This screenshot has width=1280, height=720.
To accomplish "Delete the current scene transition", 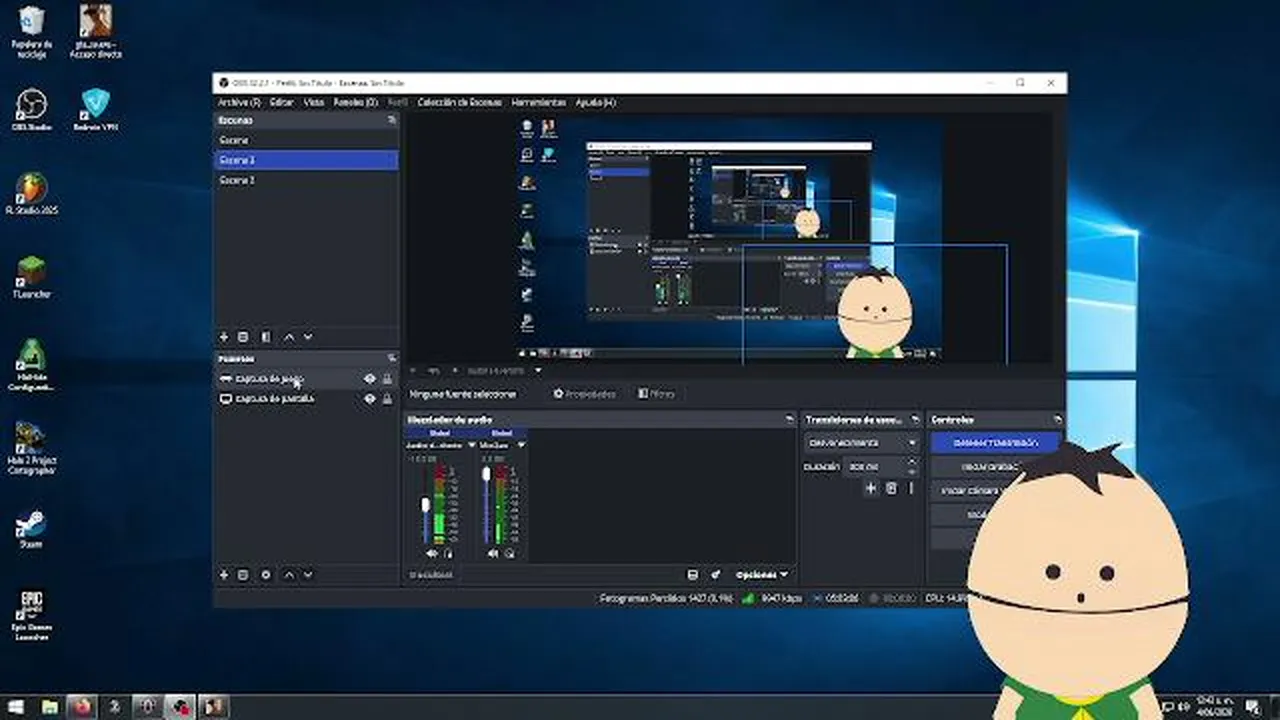I will pos(891,488).
